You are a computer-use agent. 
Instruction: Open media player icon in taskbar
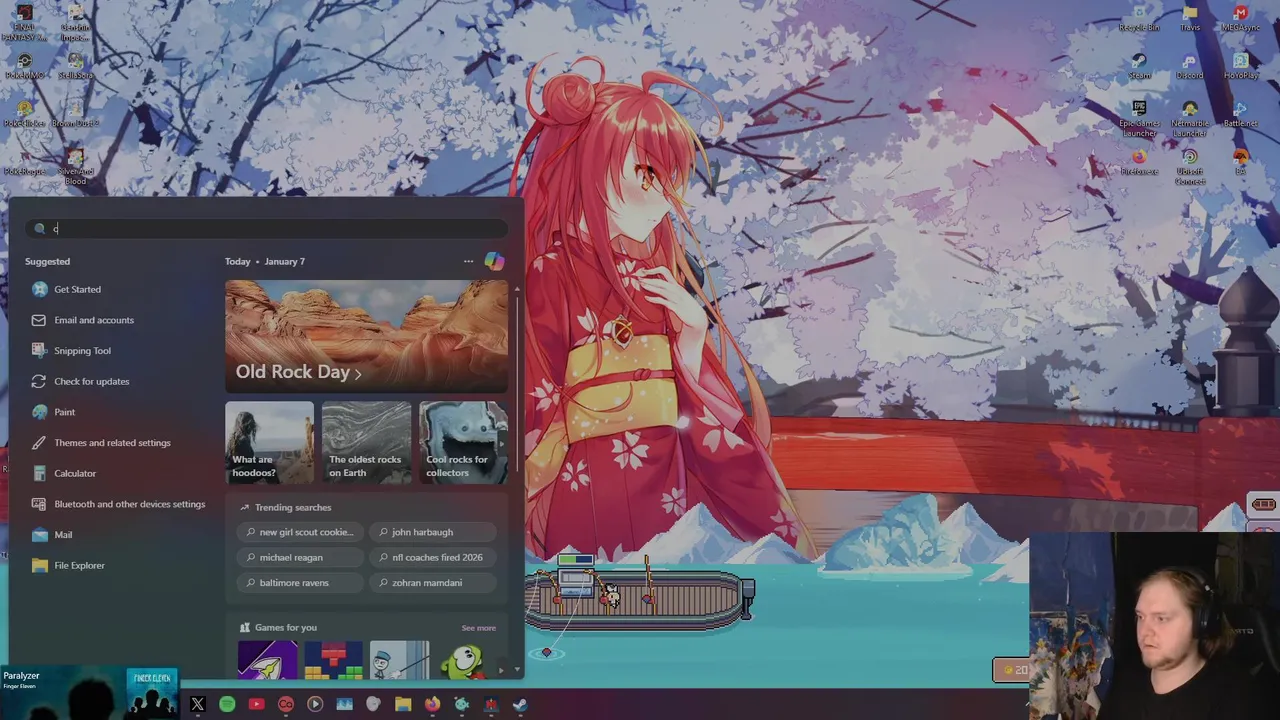(315, 704)
